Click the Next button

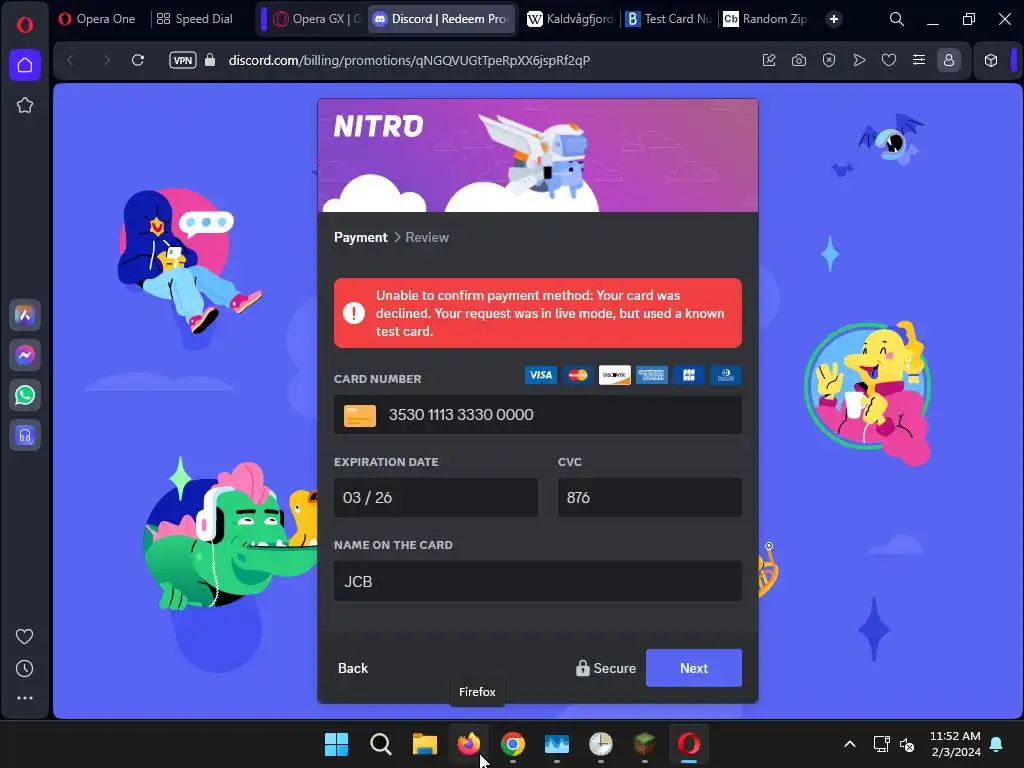pyautogui.click(x=694, y=668)
